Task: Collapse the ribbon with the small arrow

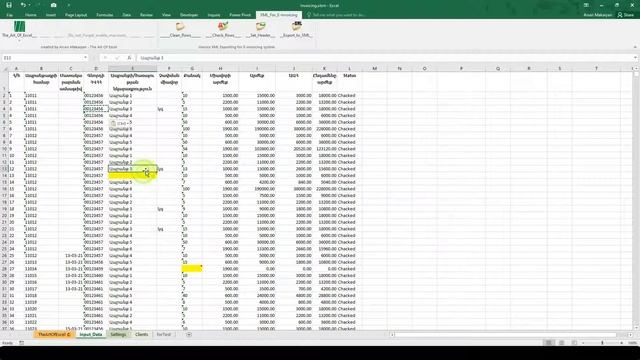Action: [635, 47]
